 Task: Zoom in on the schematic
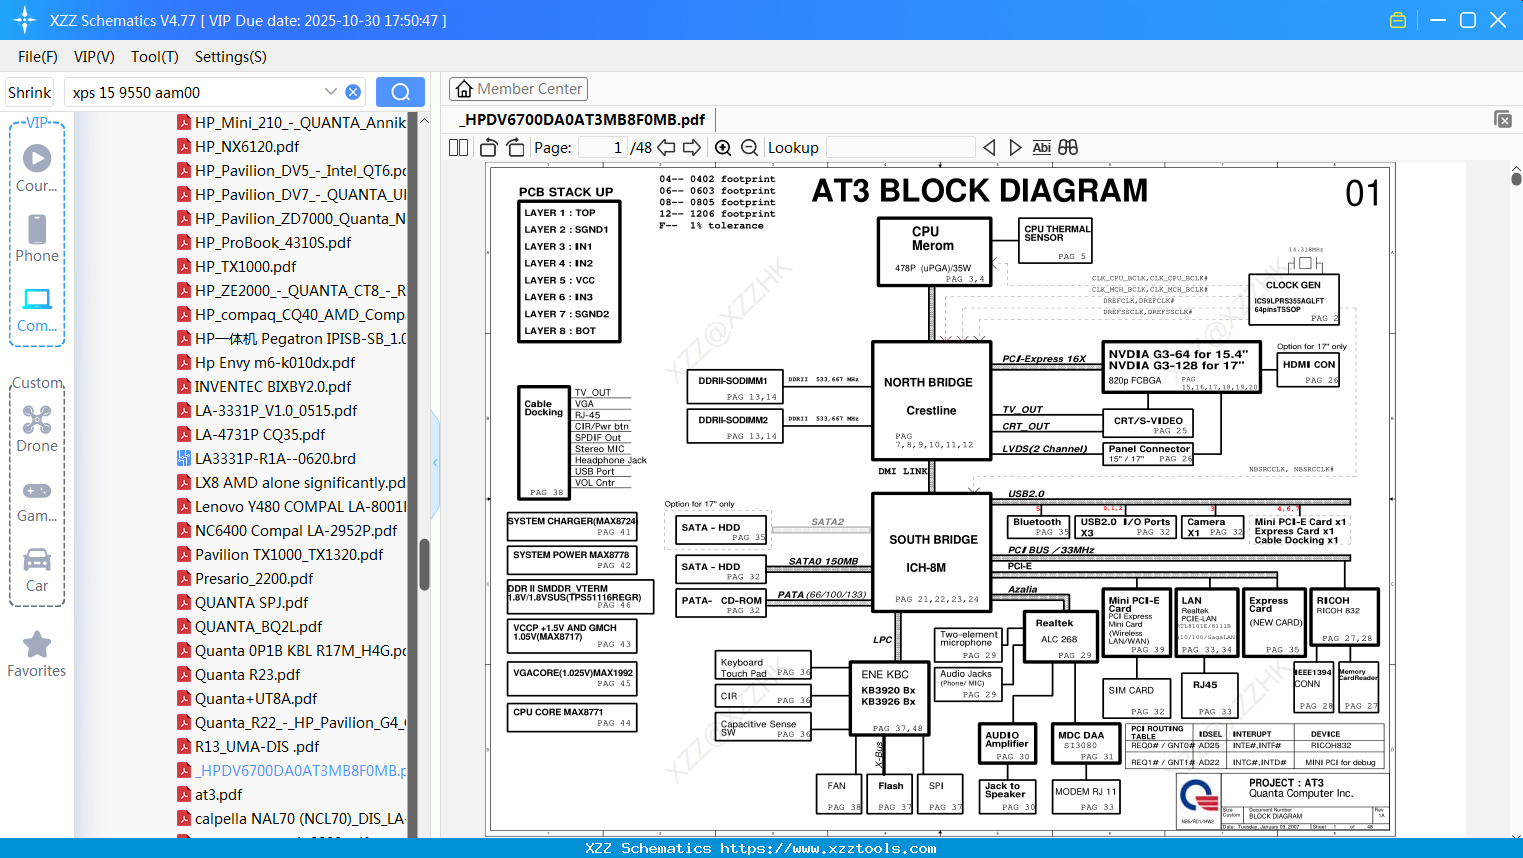723,147
